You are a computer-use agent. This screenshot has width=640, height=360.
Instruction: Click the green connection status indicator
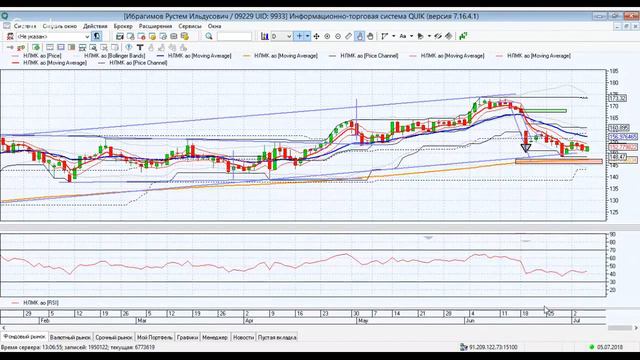[592, 347]
